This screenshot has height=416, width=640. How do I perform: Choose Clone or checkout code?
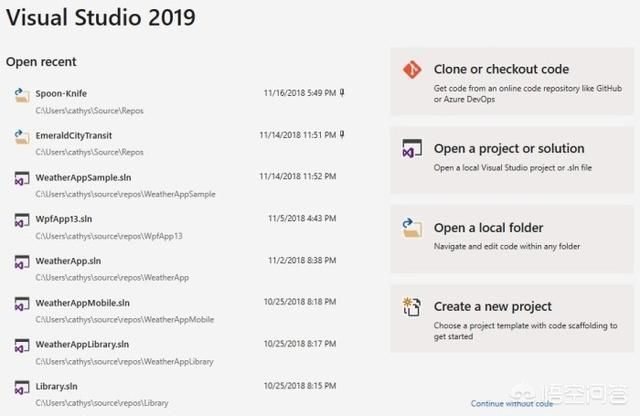point(512,81)
